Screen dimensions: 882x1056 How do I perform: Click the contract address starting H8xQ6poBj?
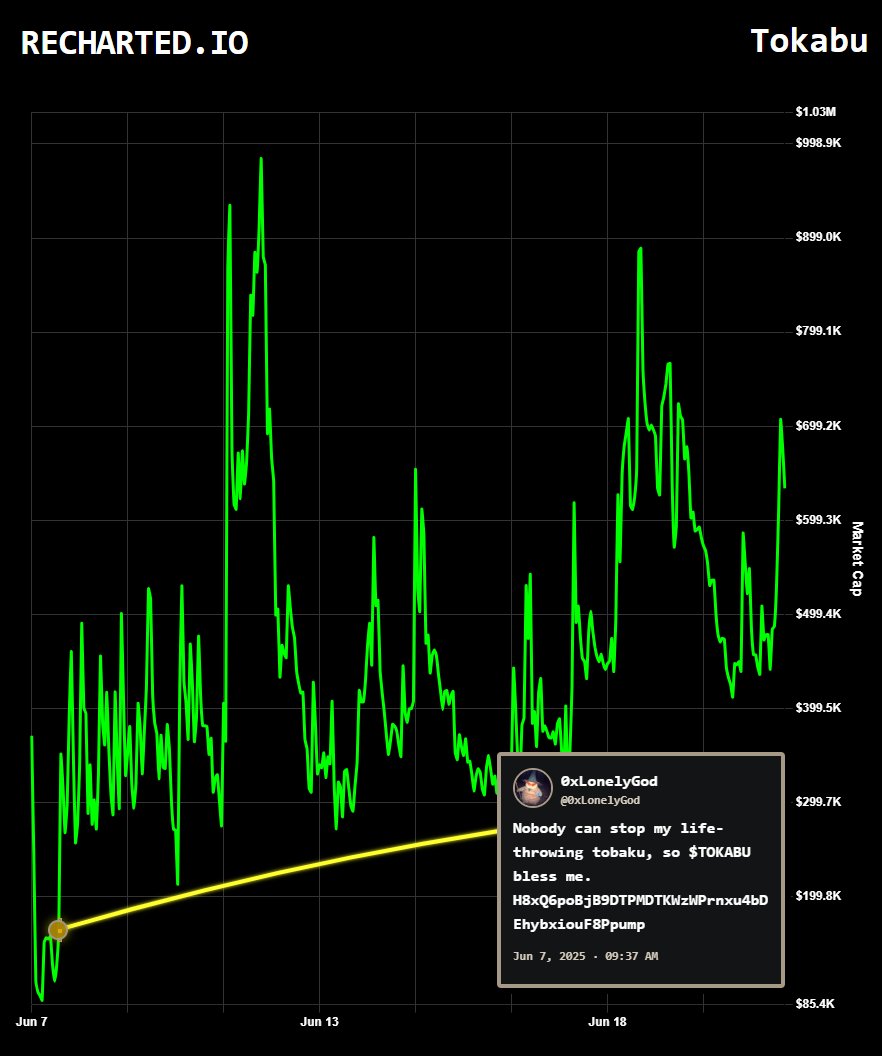click(x=640, y=912)
